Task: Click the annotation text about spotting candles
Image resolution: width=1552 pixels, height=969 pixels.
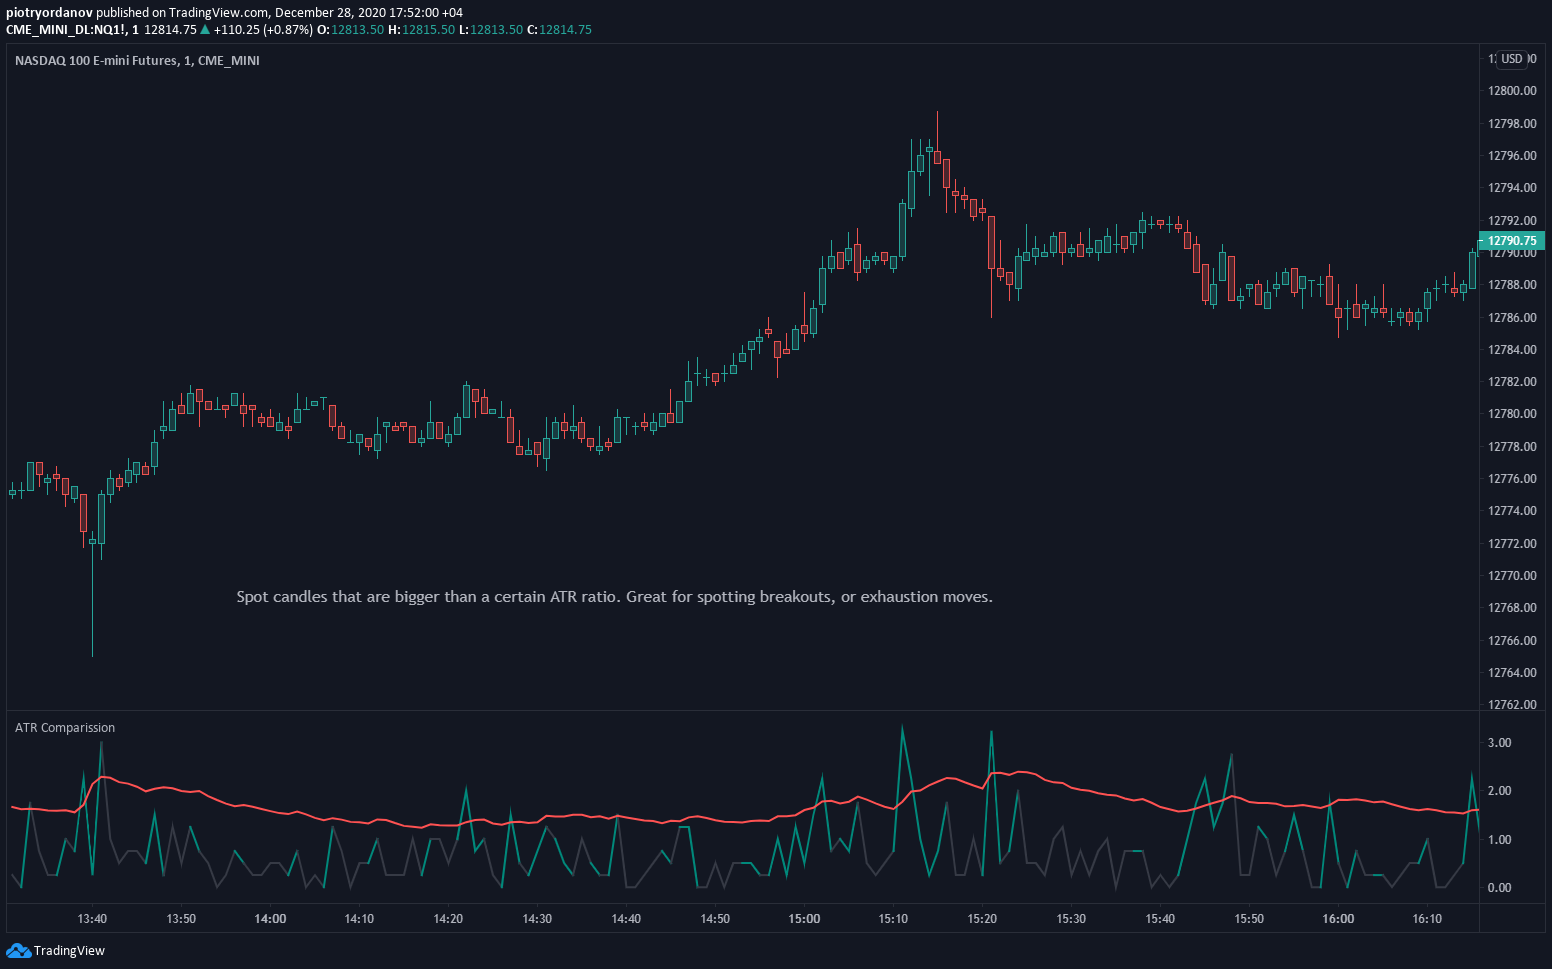Action: [x=614, y=596]
